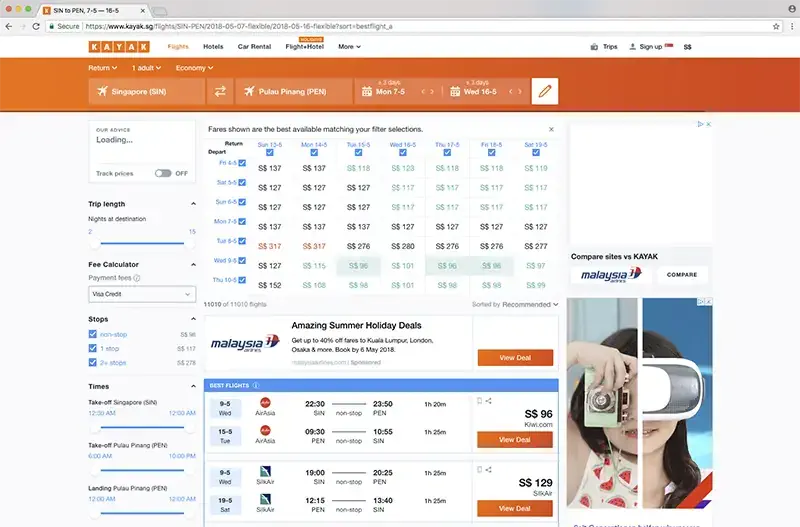Close the top right advertisement
Image resolution: width=800 pixels, height=527 pixels.
[x=708, y=124]
